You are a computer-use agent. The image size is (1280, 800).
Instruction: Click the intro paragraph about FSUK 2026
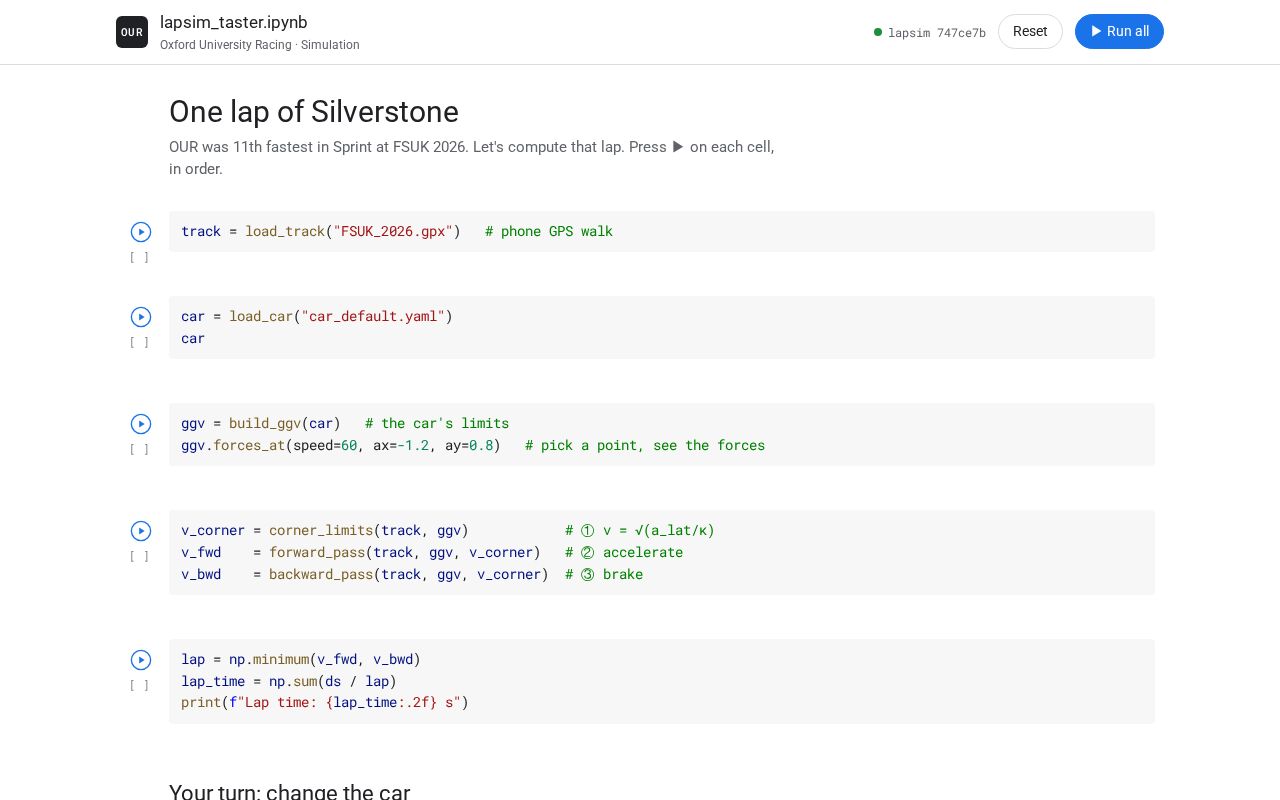click(x=472, y=158)
